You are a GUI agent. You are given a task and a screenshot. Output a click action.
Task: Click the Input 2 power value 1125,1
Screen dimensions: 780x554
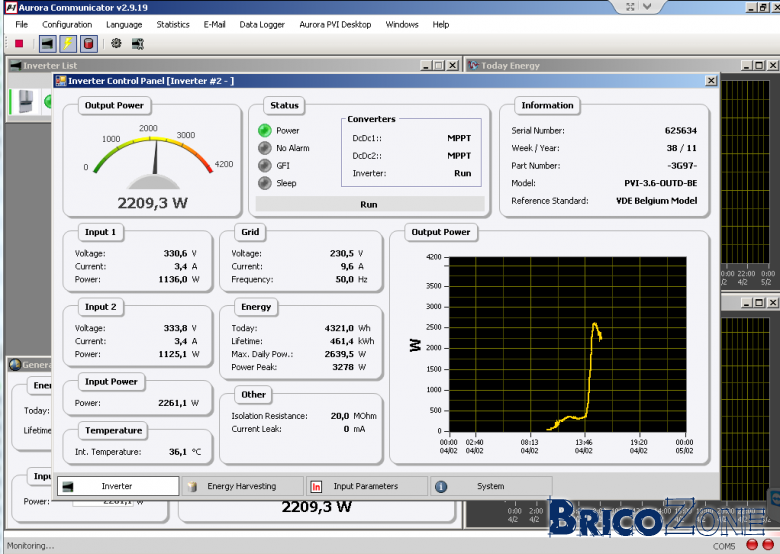[173, 354]
